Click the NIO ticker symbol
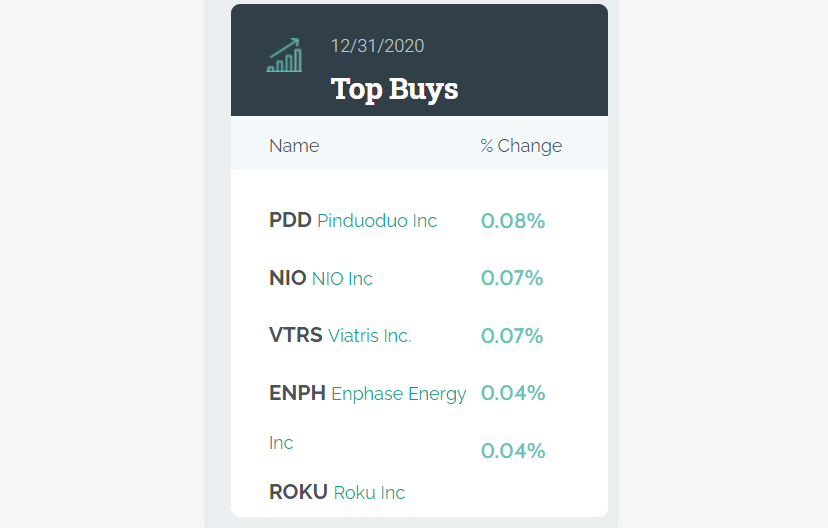The width and height of the screenshot is (828, 528). coord(288,278)
